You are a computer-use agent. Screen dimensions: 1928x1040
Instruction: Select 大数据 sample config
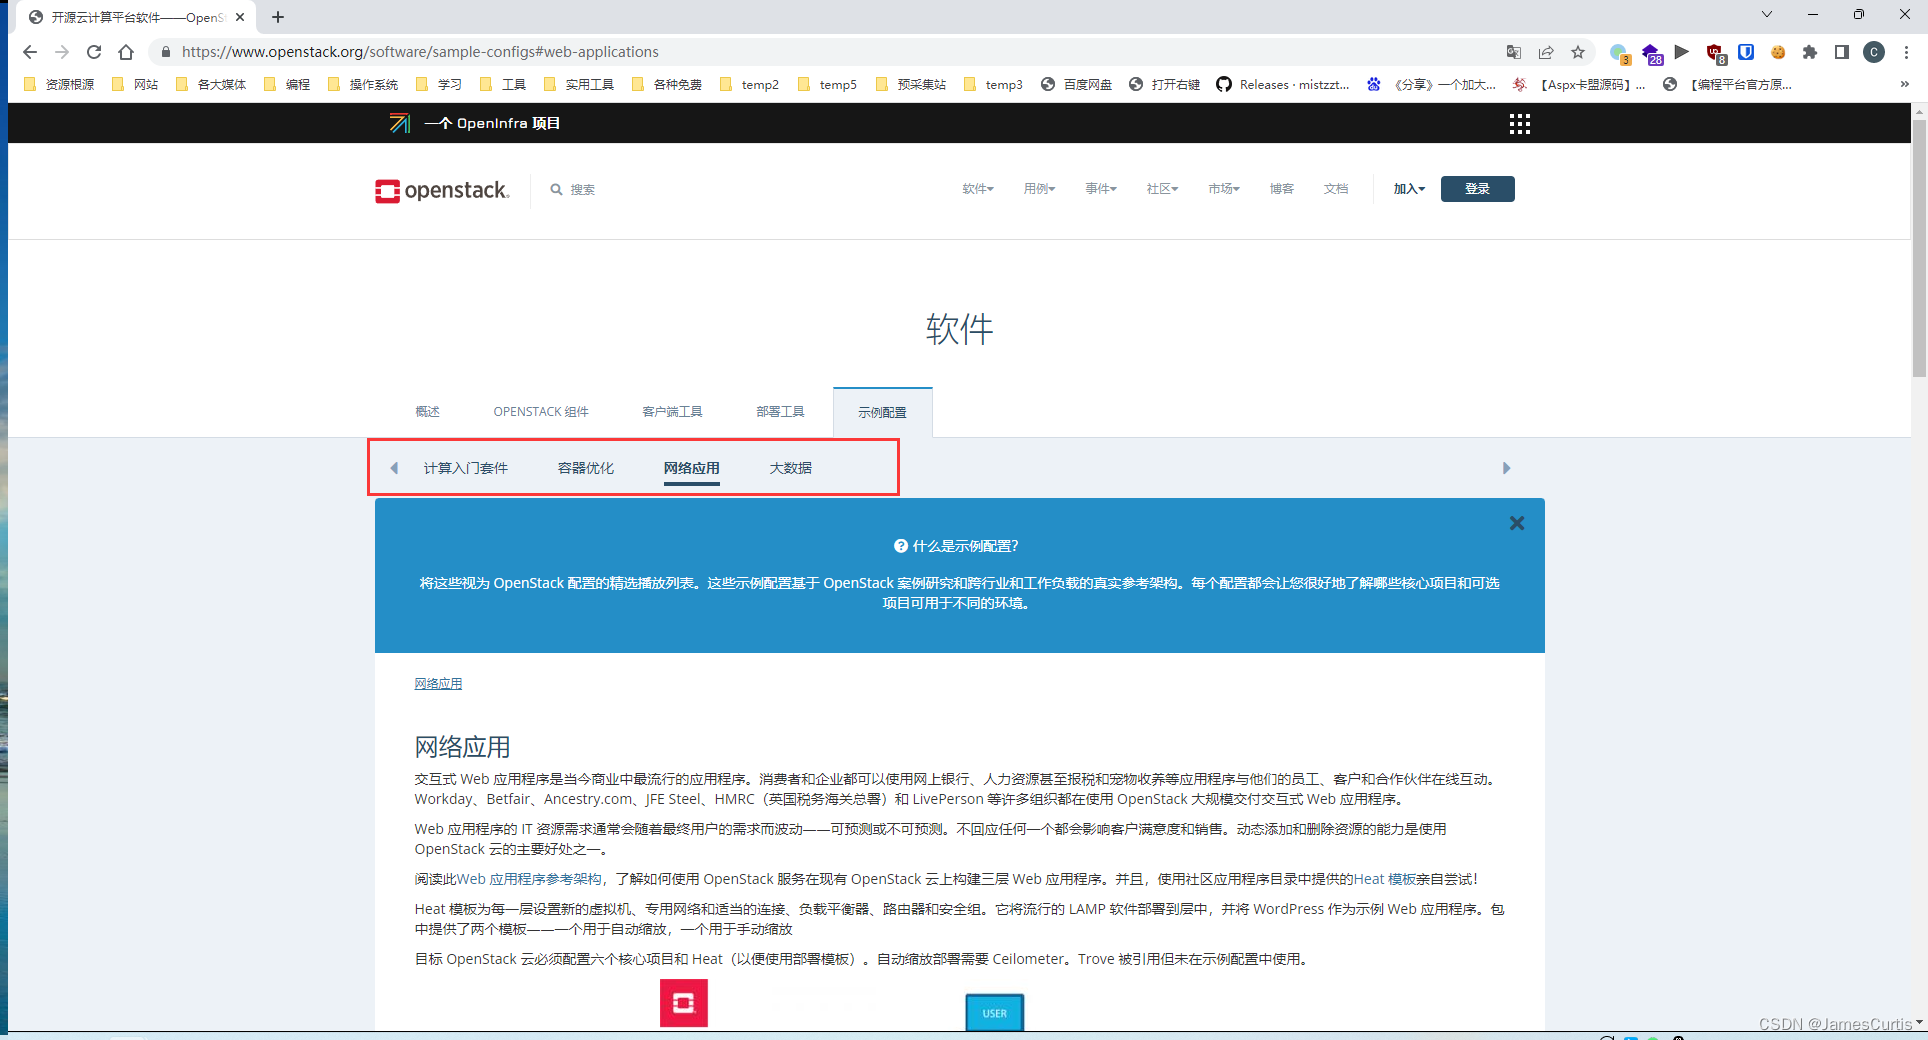coord(790,468)
